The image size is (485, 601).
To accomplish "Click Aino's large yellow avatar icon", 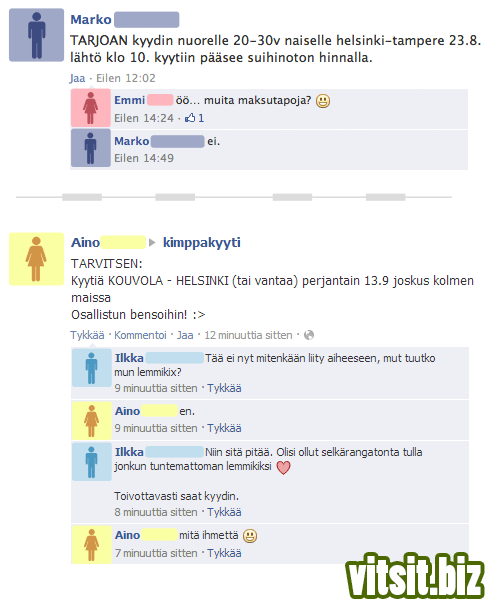I will pyautogui.click(x=36, y=259).
